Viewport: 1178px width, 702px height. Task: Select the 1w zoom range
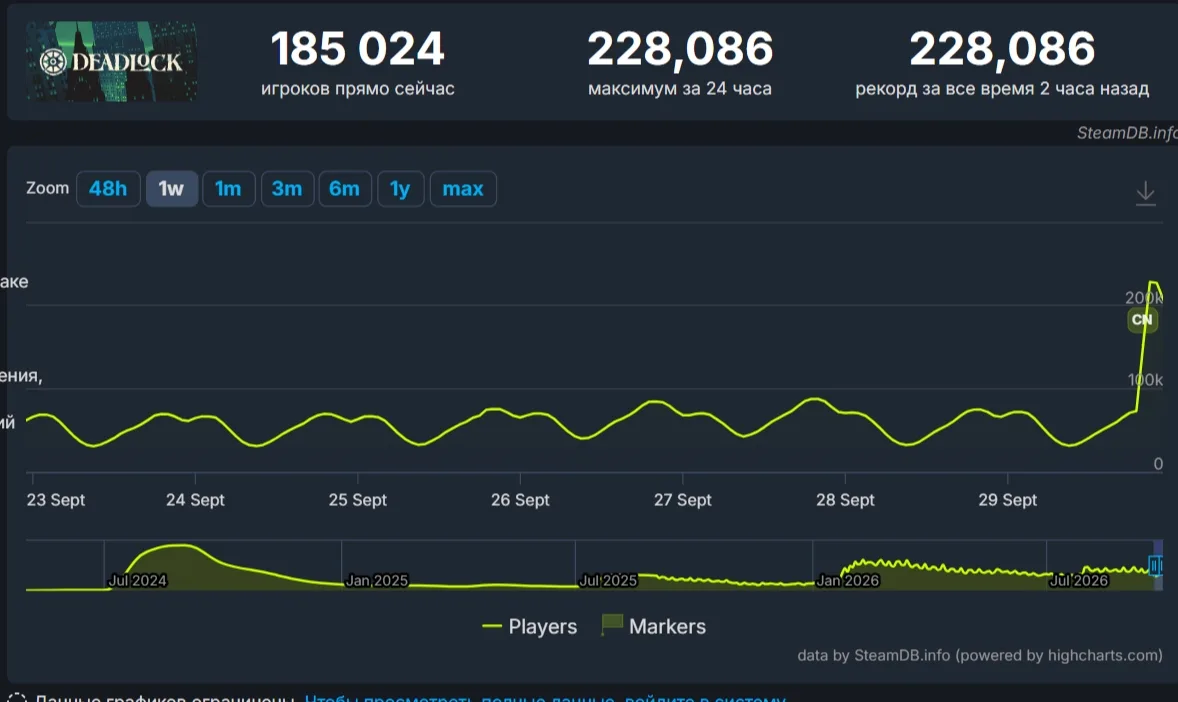pos(171,189)
